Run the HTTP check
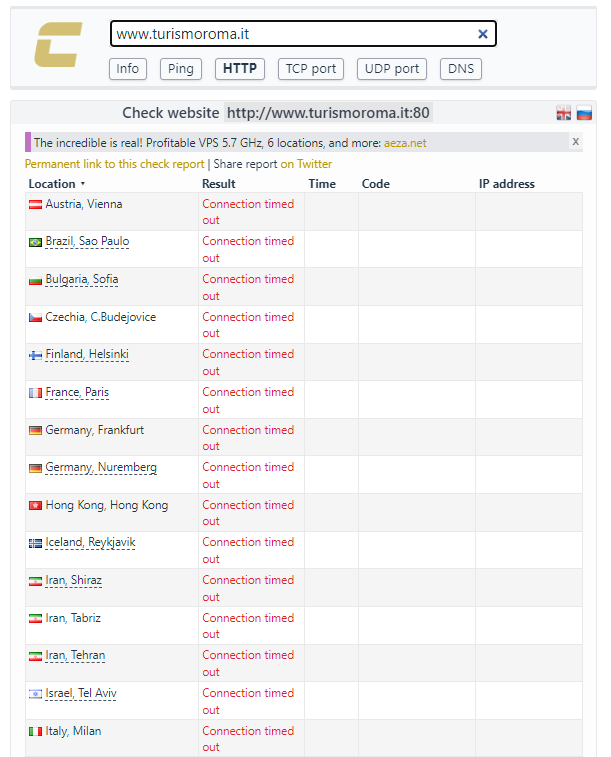This screenshot has width=611, height=757. (x=240, y=69)
